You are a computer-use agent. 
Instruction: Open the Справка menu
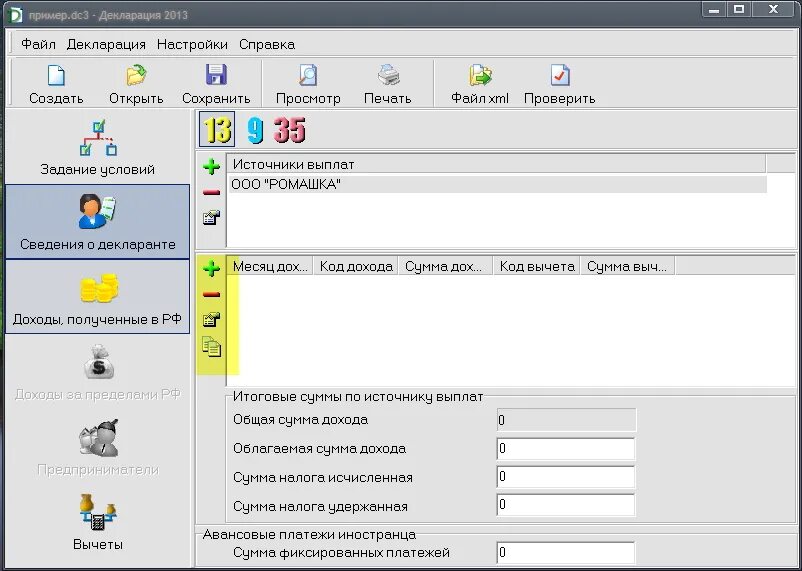click(x=267, y=45)
